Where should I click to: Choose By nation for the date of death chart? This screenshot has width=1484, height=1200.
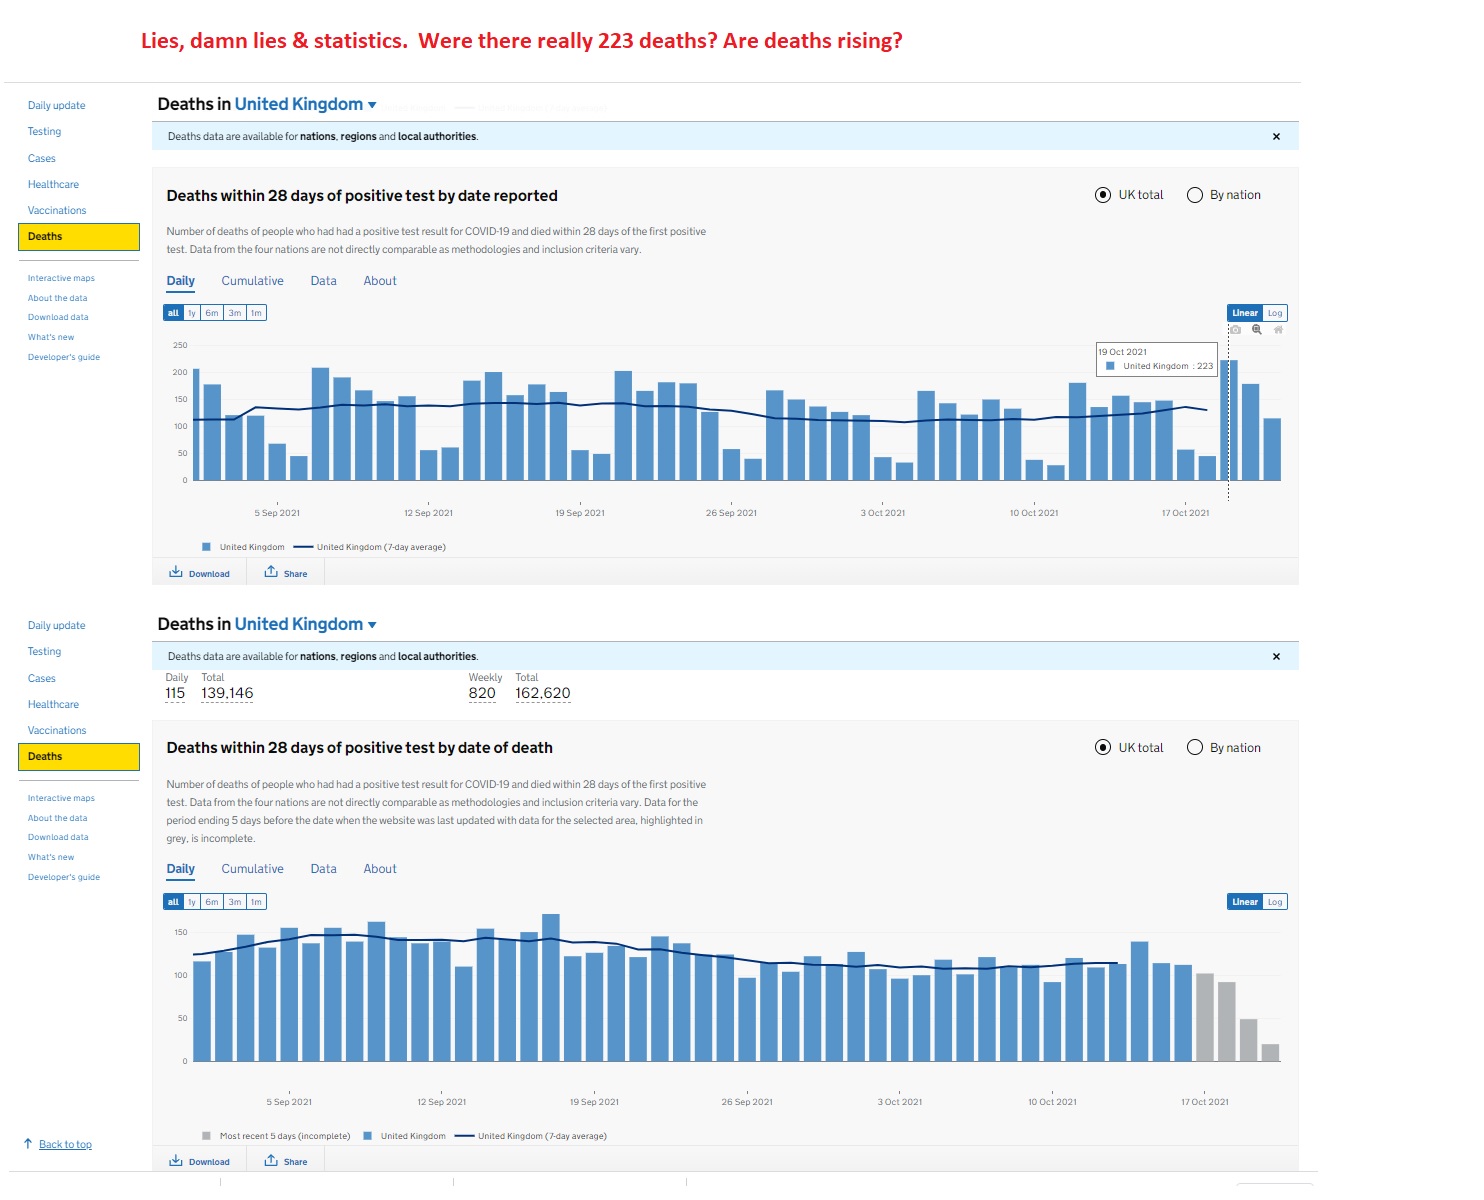1195,748
